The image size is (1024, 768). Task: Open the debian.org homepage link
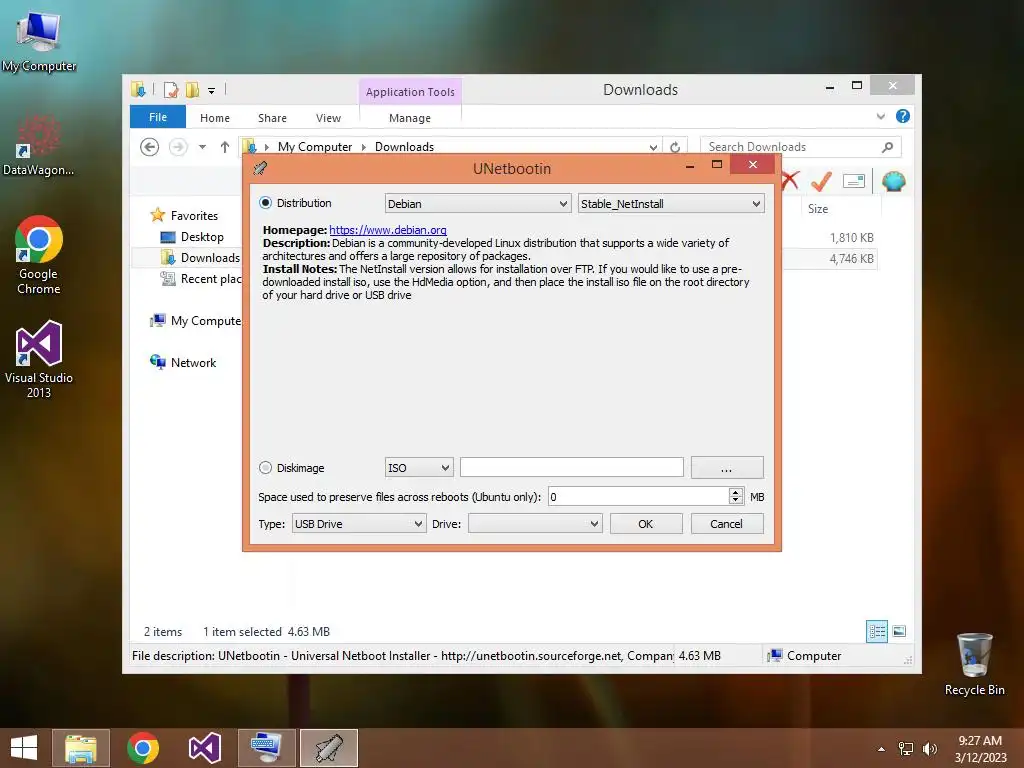[x=388, y=230]
